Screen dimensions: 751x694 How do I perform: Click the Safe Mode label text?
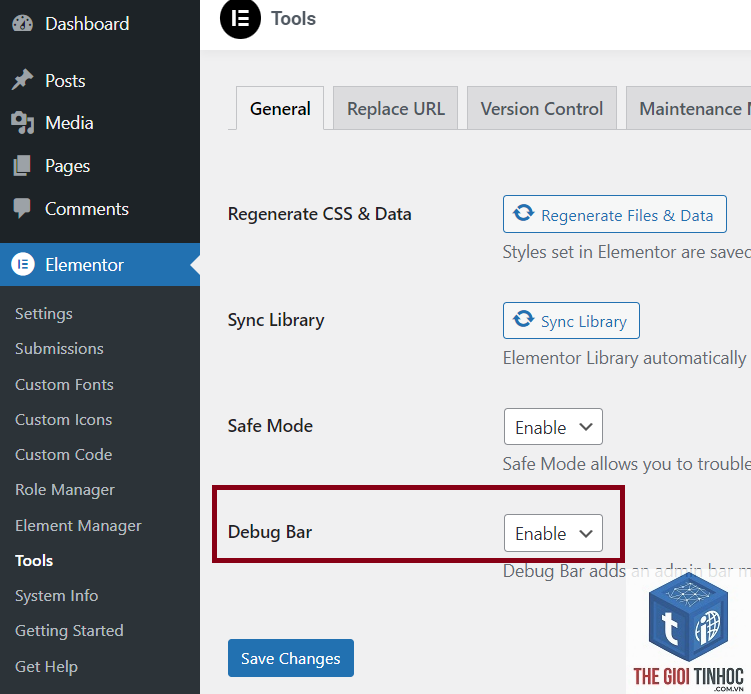pos(270,426)
